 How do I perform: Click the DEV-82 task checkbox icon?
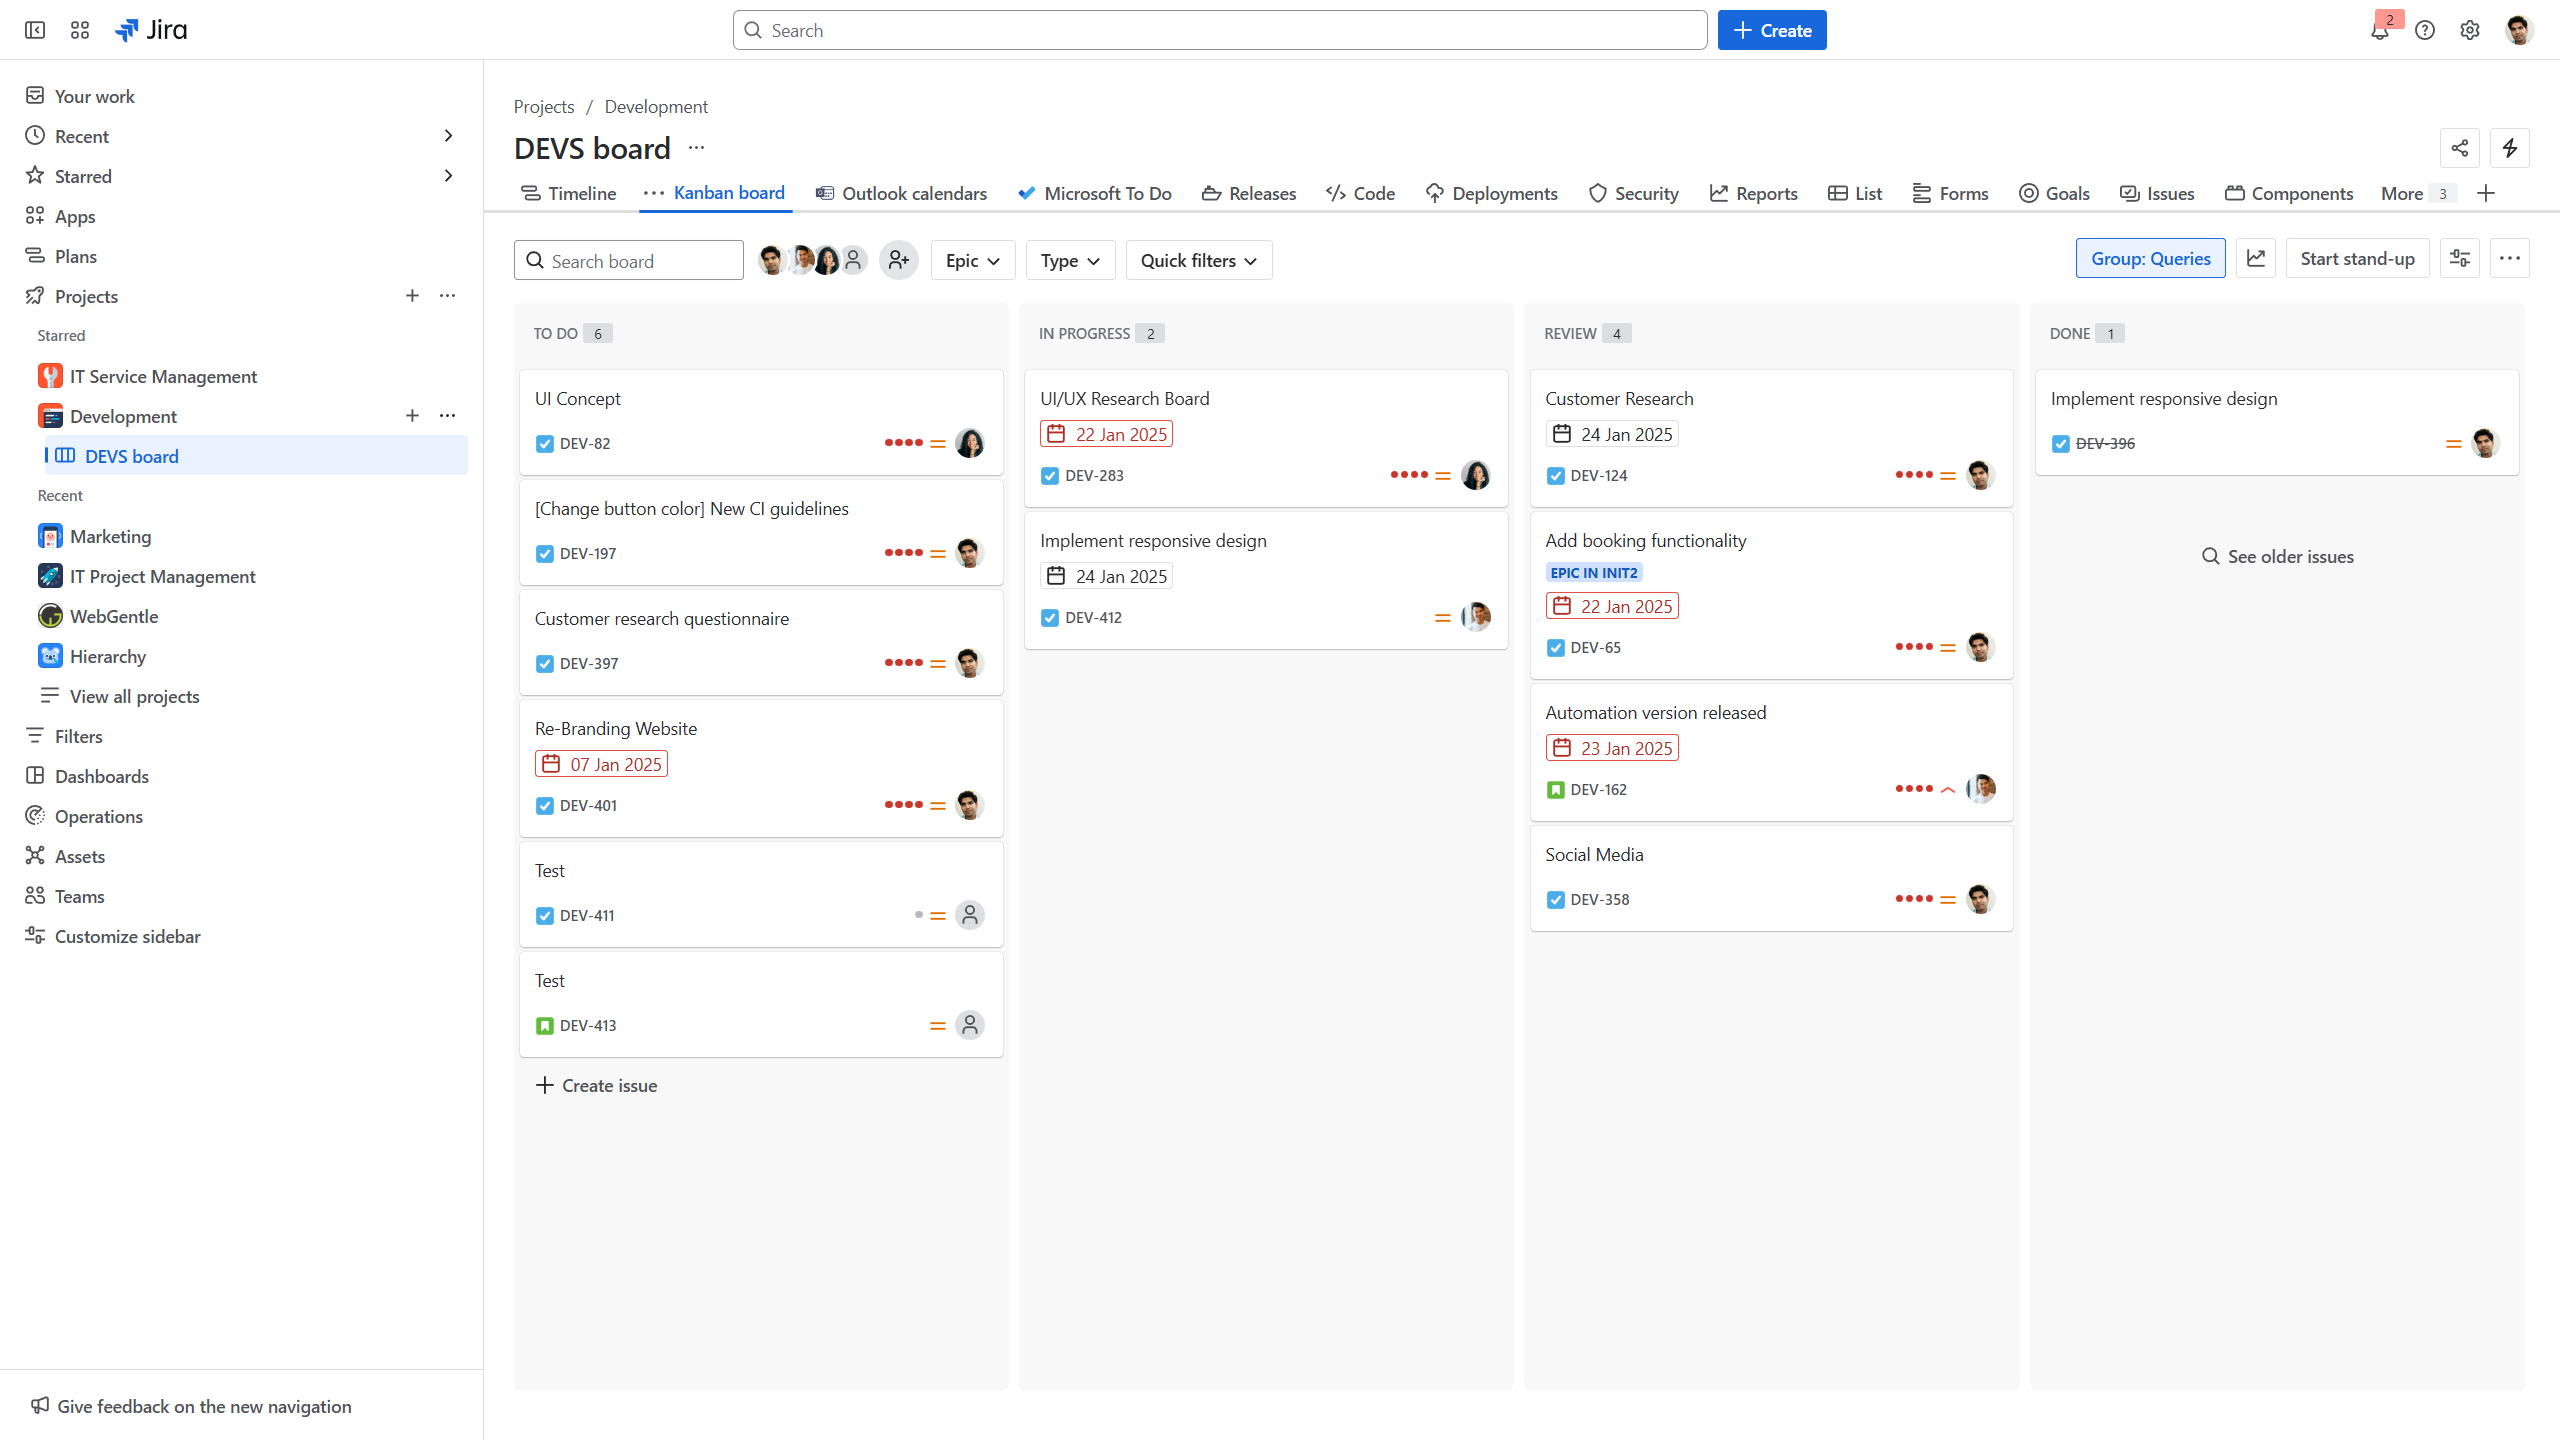pyautogui.click(x=545, y=444)
